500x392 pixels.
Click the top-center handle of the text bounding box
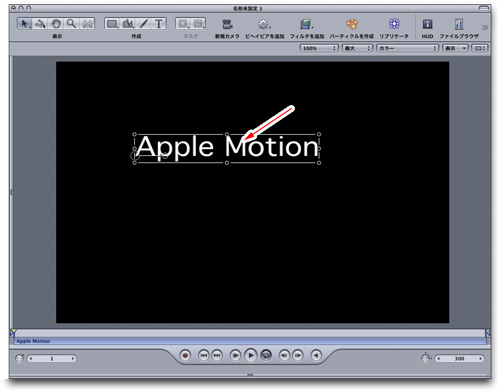coord(227,134)
